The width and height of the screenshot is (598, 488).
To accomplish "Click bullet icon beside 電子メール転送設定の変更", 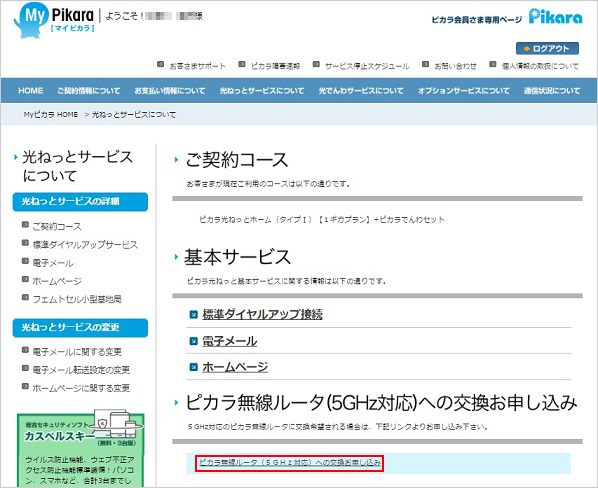I will 25,368.
